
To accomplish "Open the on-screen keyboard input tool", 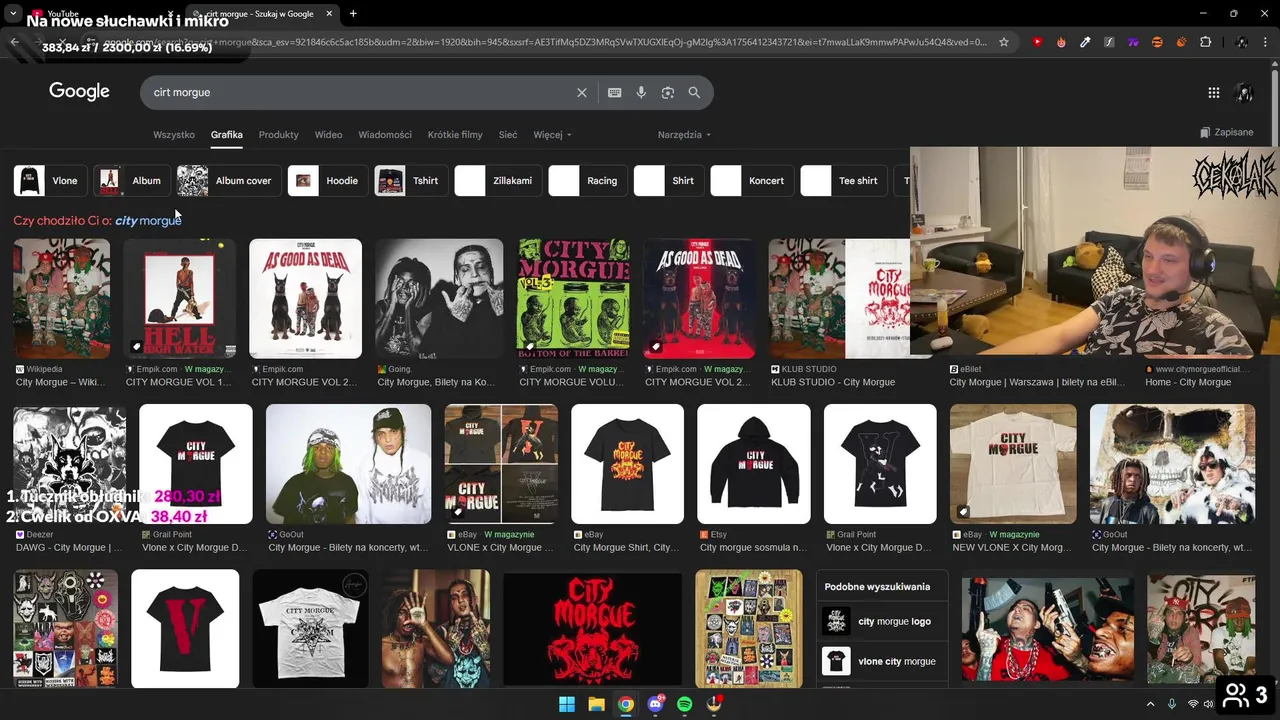I will click(615, 92).
